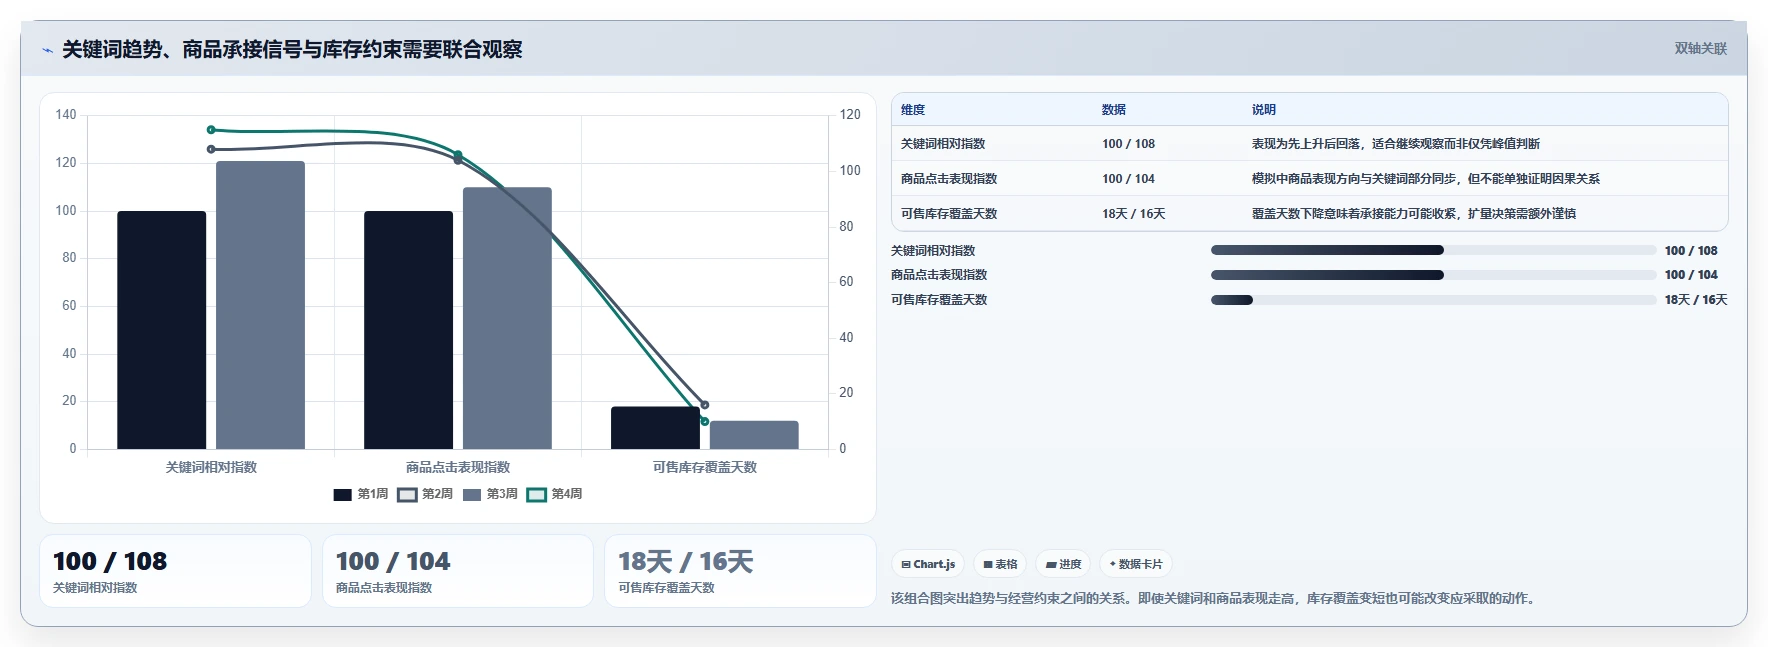Click the 数据卡片 tag chip

pos(1136,564)
